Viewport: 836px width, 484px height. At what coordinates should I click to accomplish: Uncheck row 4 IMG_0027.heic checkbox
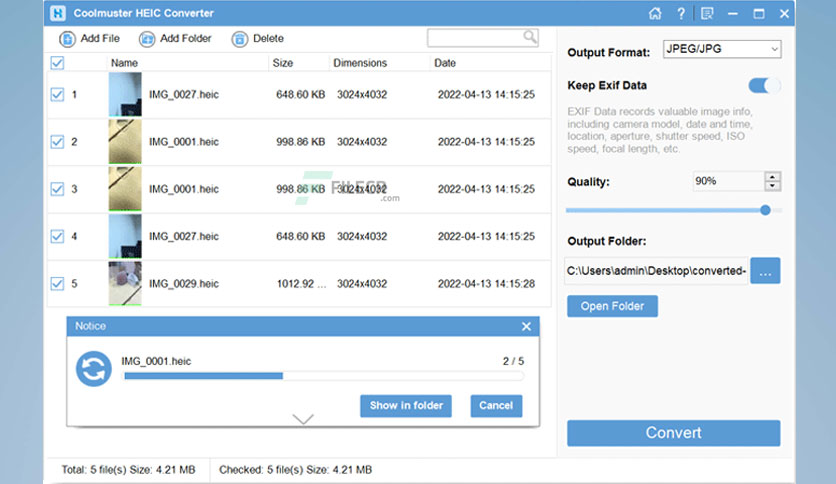click(x=57, y=236)
